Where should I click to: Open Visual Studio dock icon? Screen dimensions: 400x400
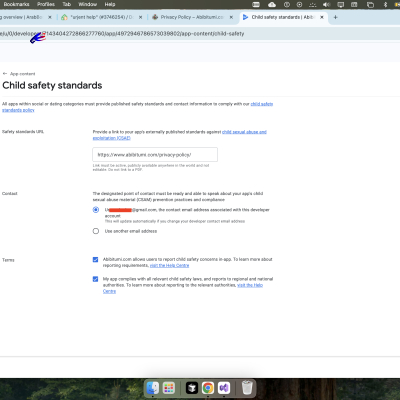[224, 388]
